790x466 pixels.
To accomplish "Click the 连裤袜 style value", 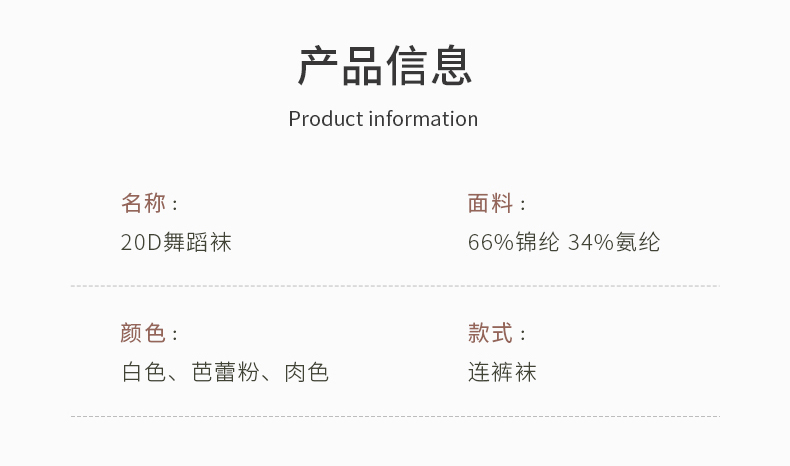I will point(502,373).
